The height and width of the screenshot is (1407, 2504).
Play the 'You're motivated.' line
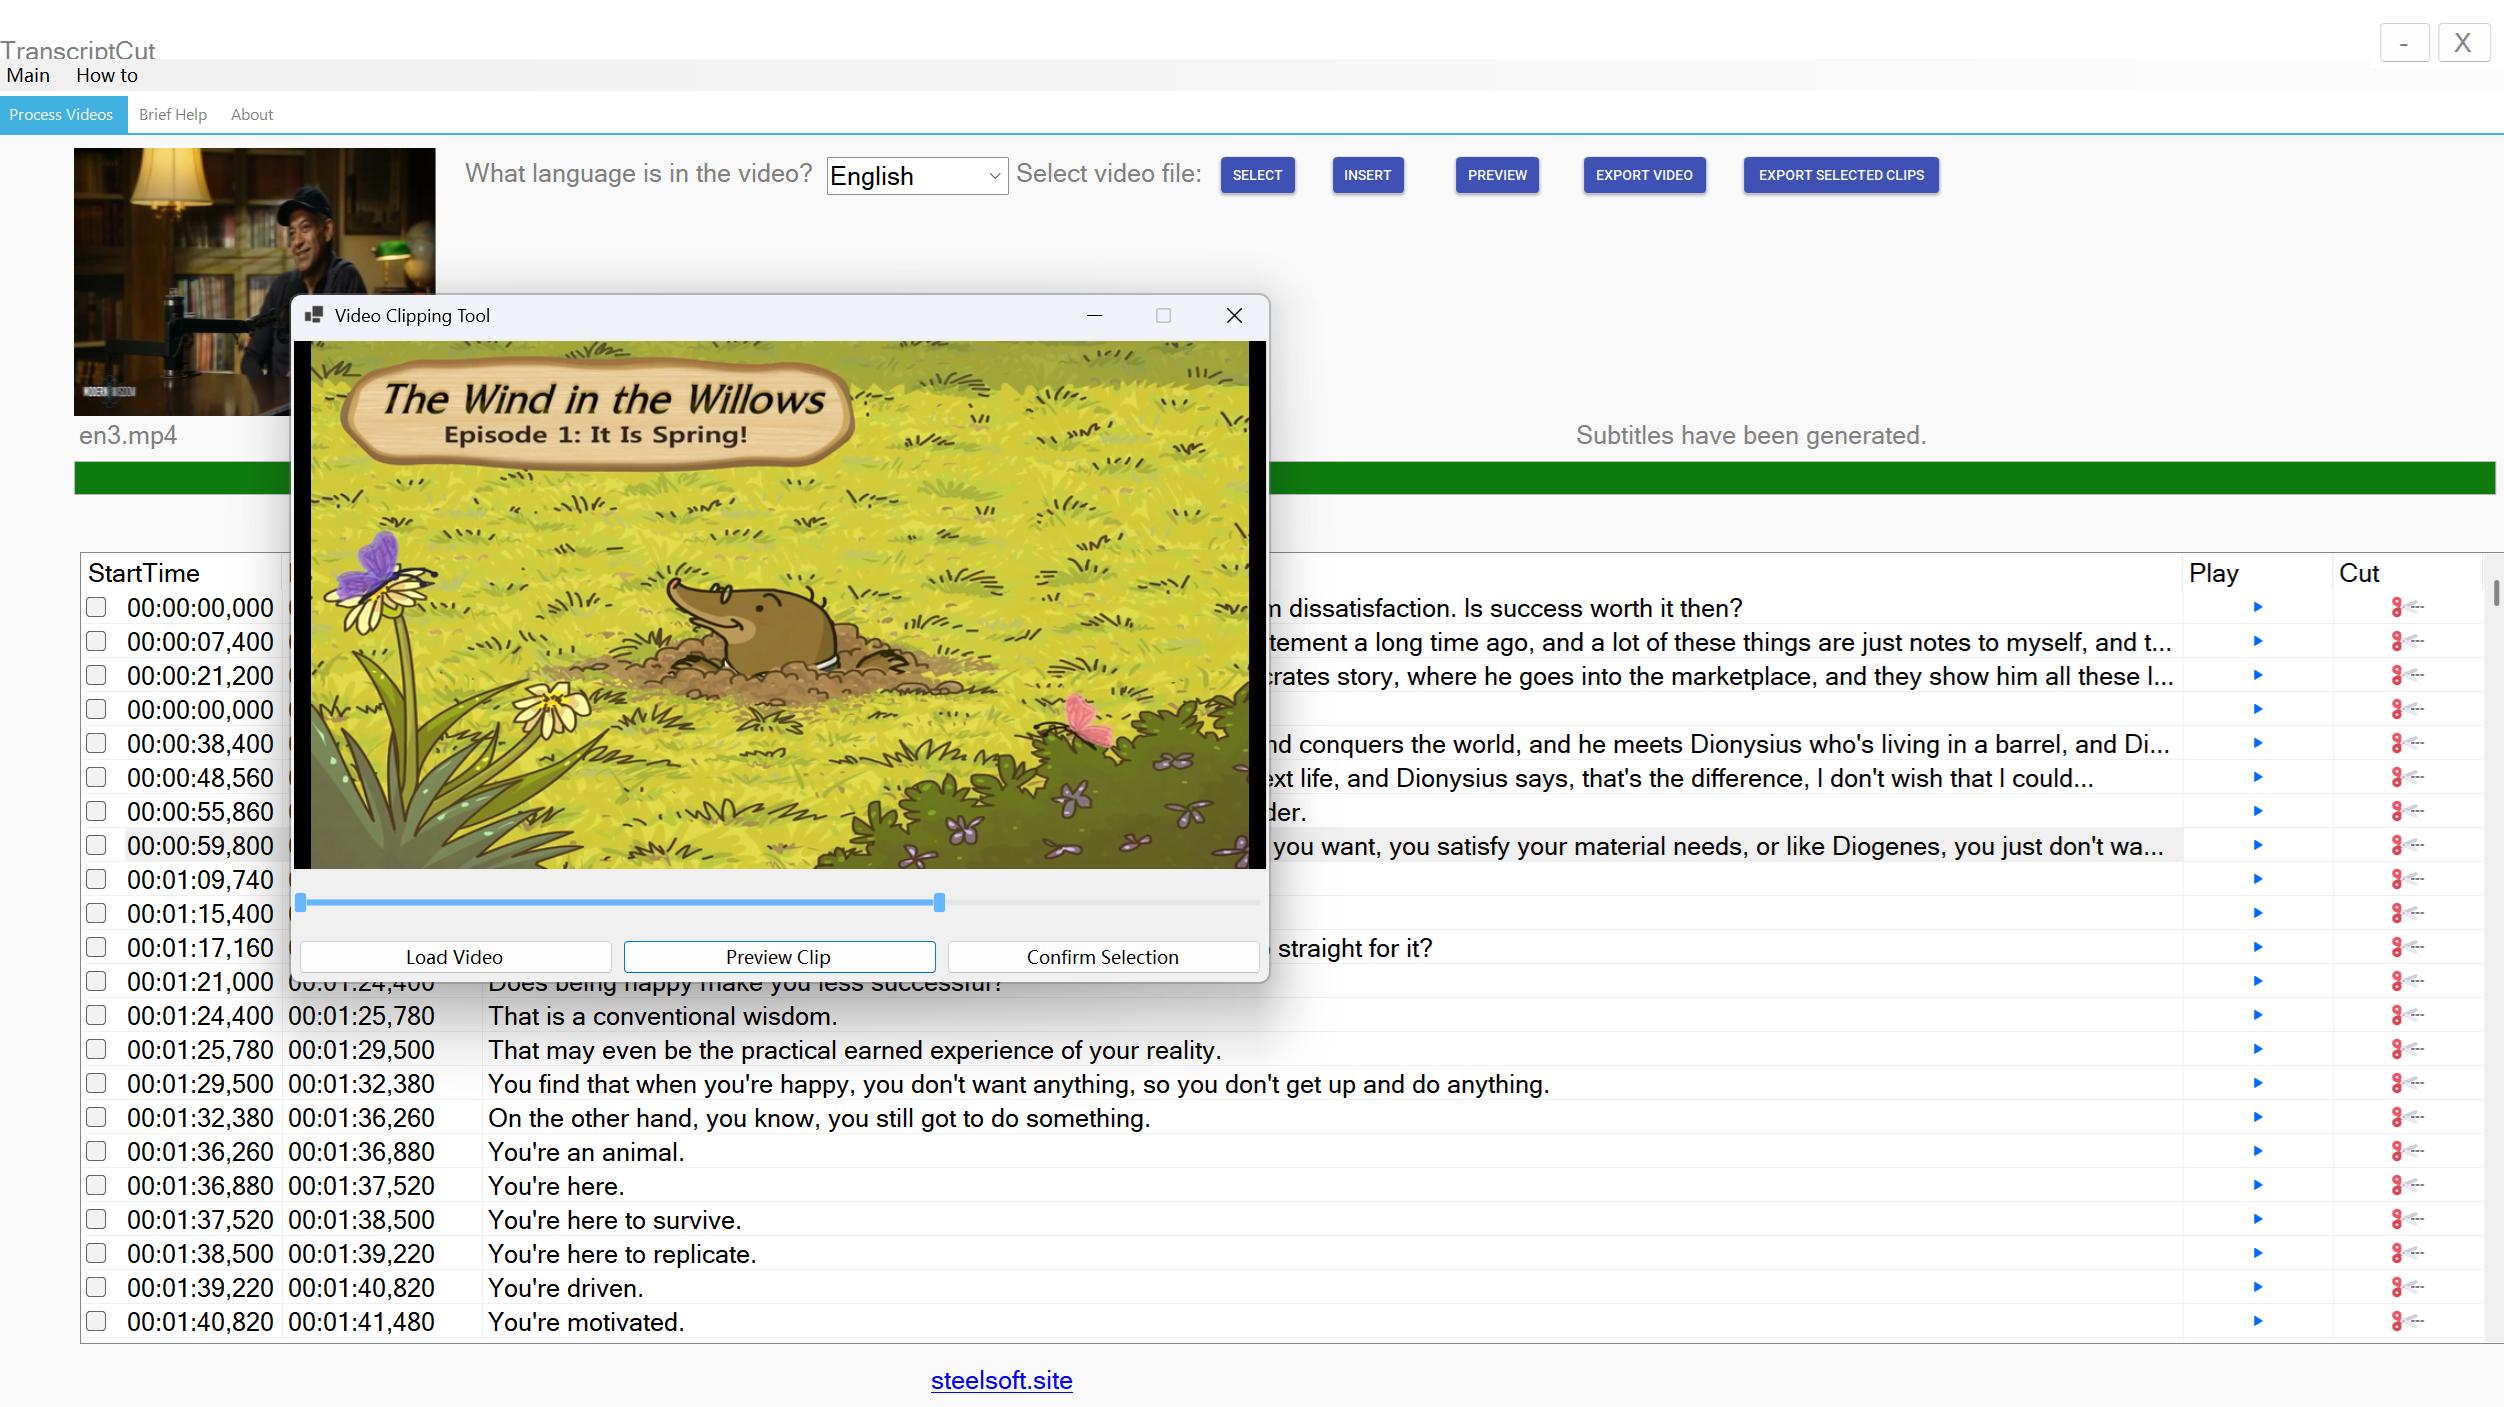pos(2257,1321)
